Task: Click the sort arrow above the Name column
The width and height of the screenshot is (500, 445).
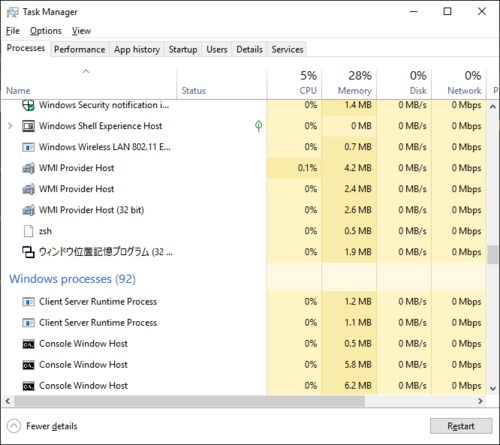Action: tap(86, 71)
